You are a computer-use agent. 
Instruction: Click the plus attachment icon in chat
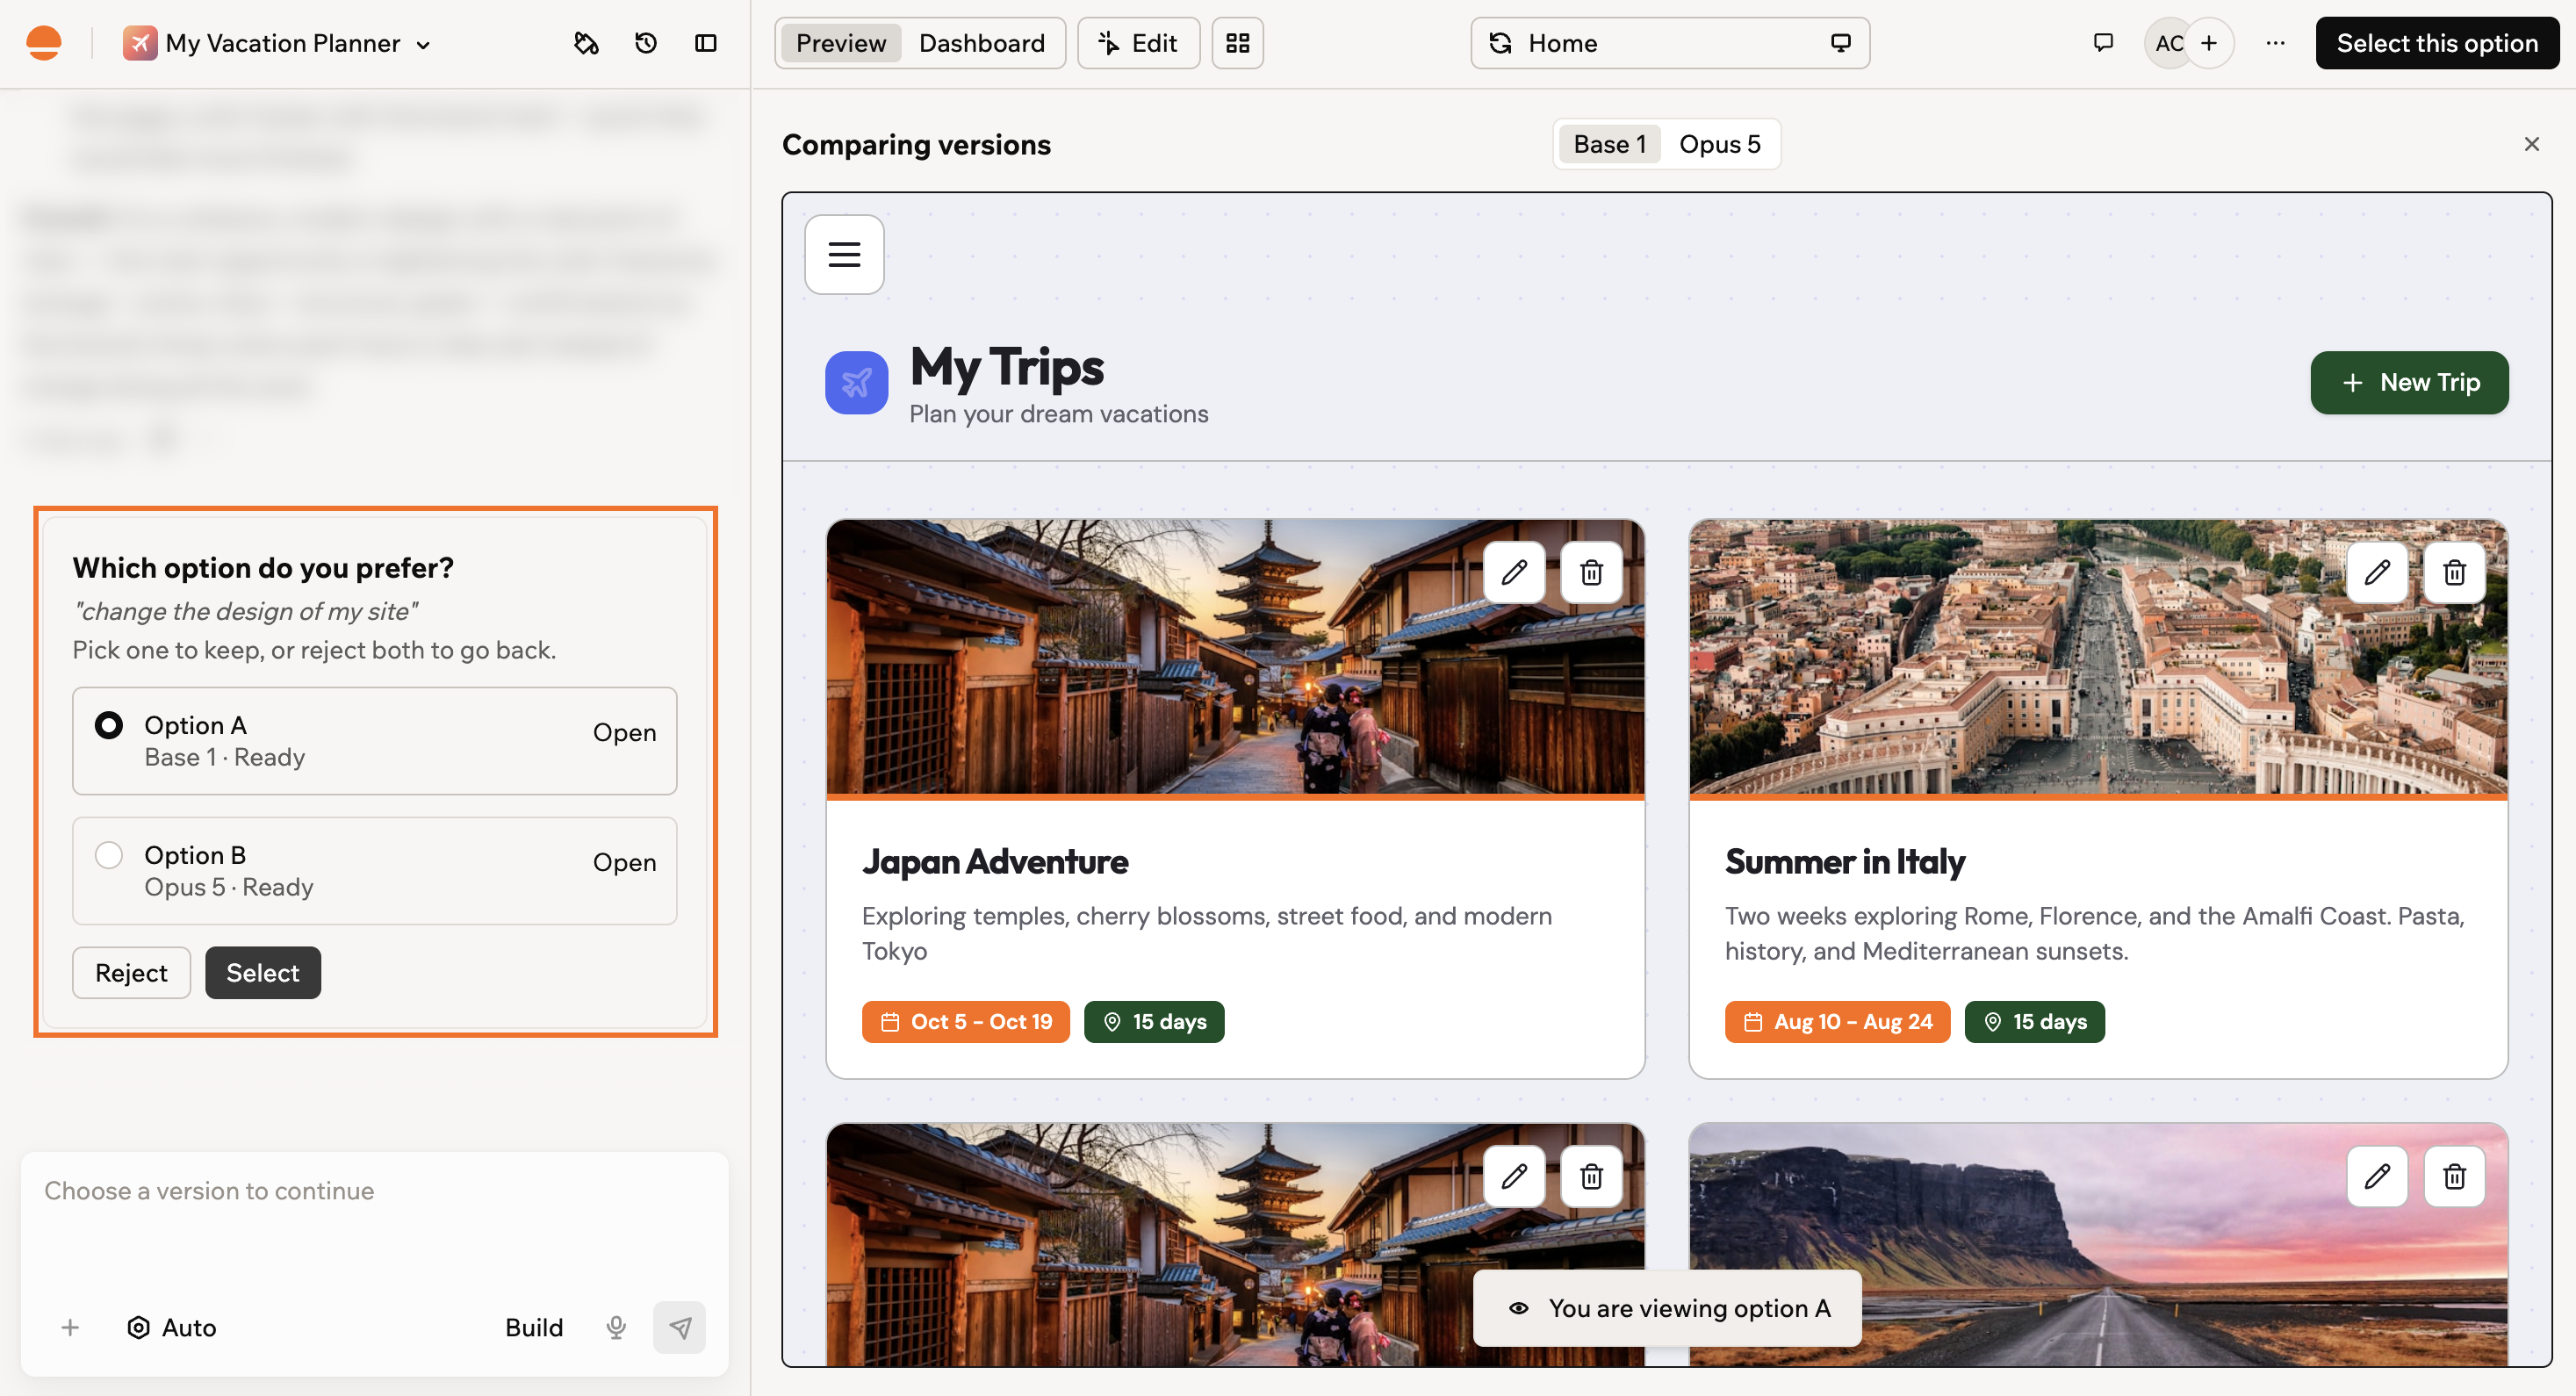coord(70,1327)
